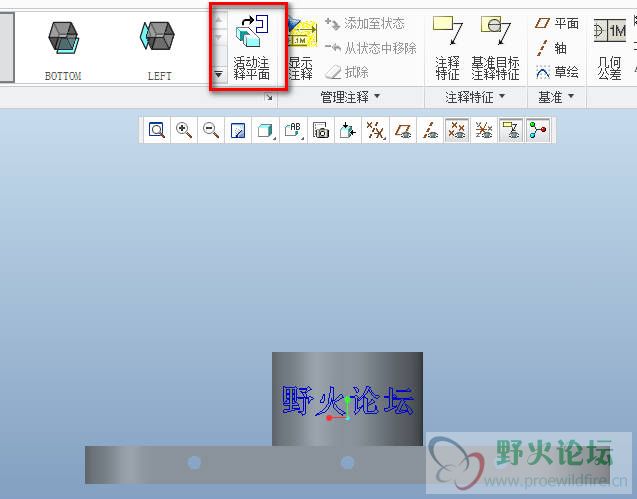Select the blue 野火论坛 annotation text on model
Viewport: 637px width, 499px height.
pyautogui.click(x=348, y=401)
